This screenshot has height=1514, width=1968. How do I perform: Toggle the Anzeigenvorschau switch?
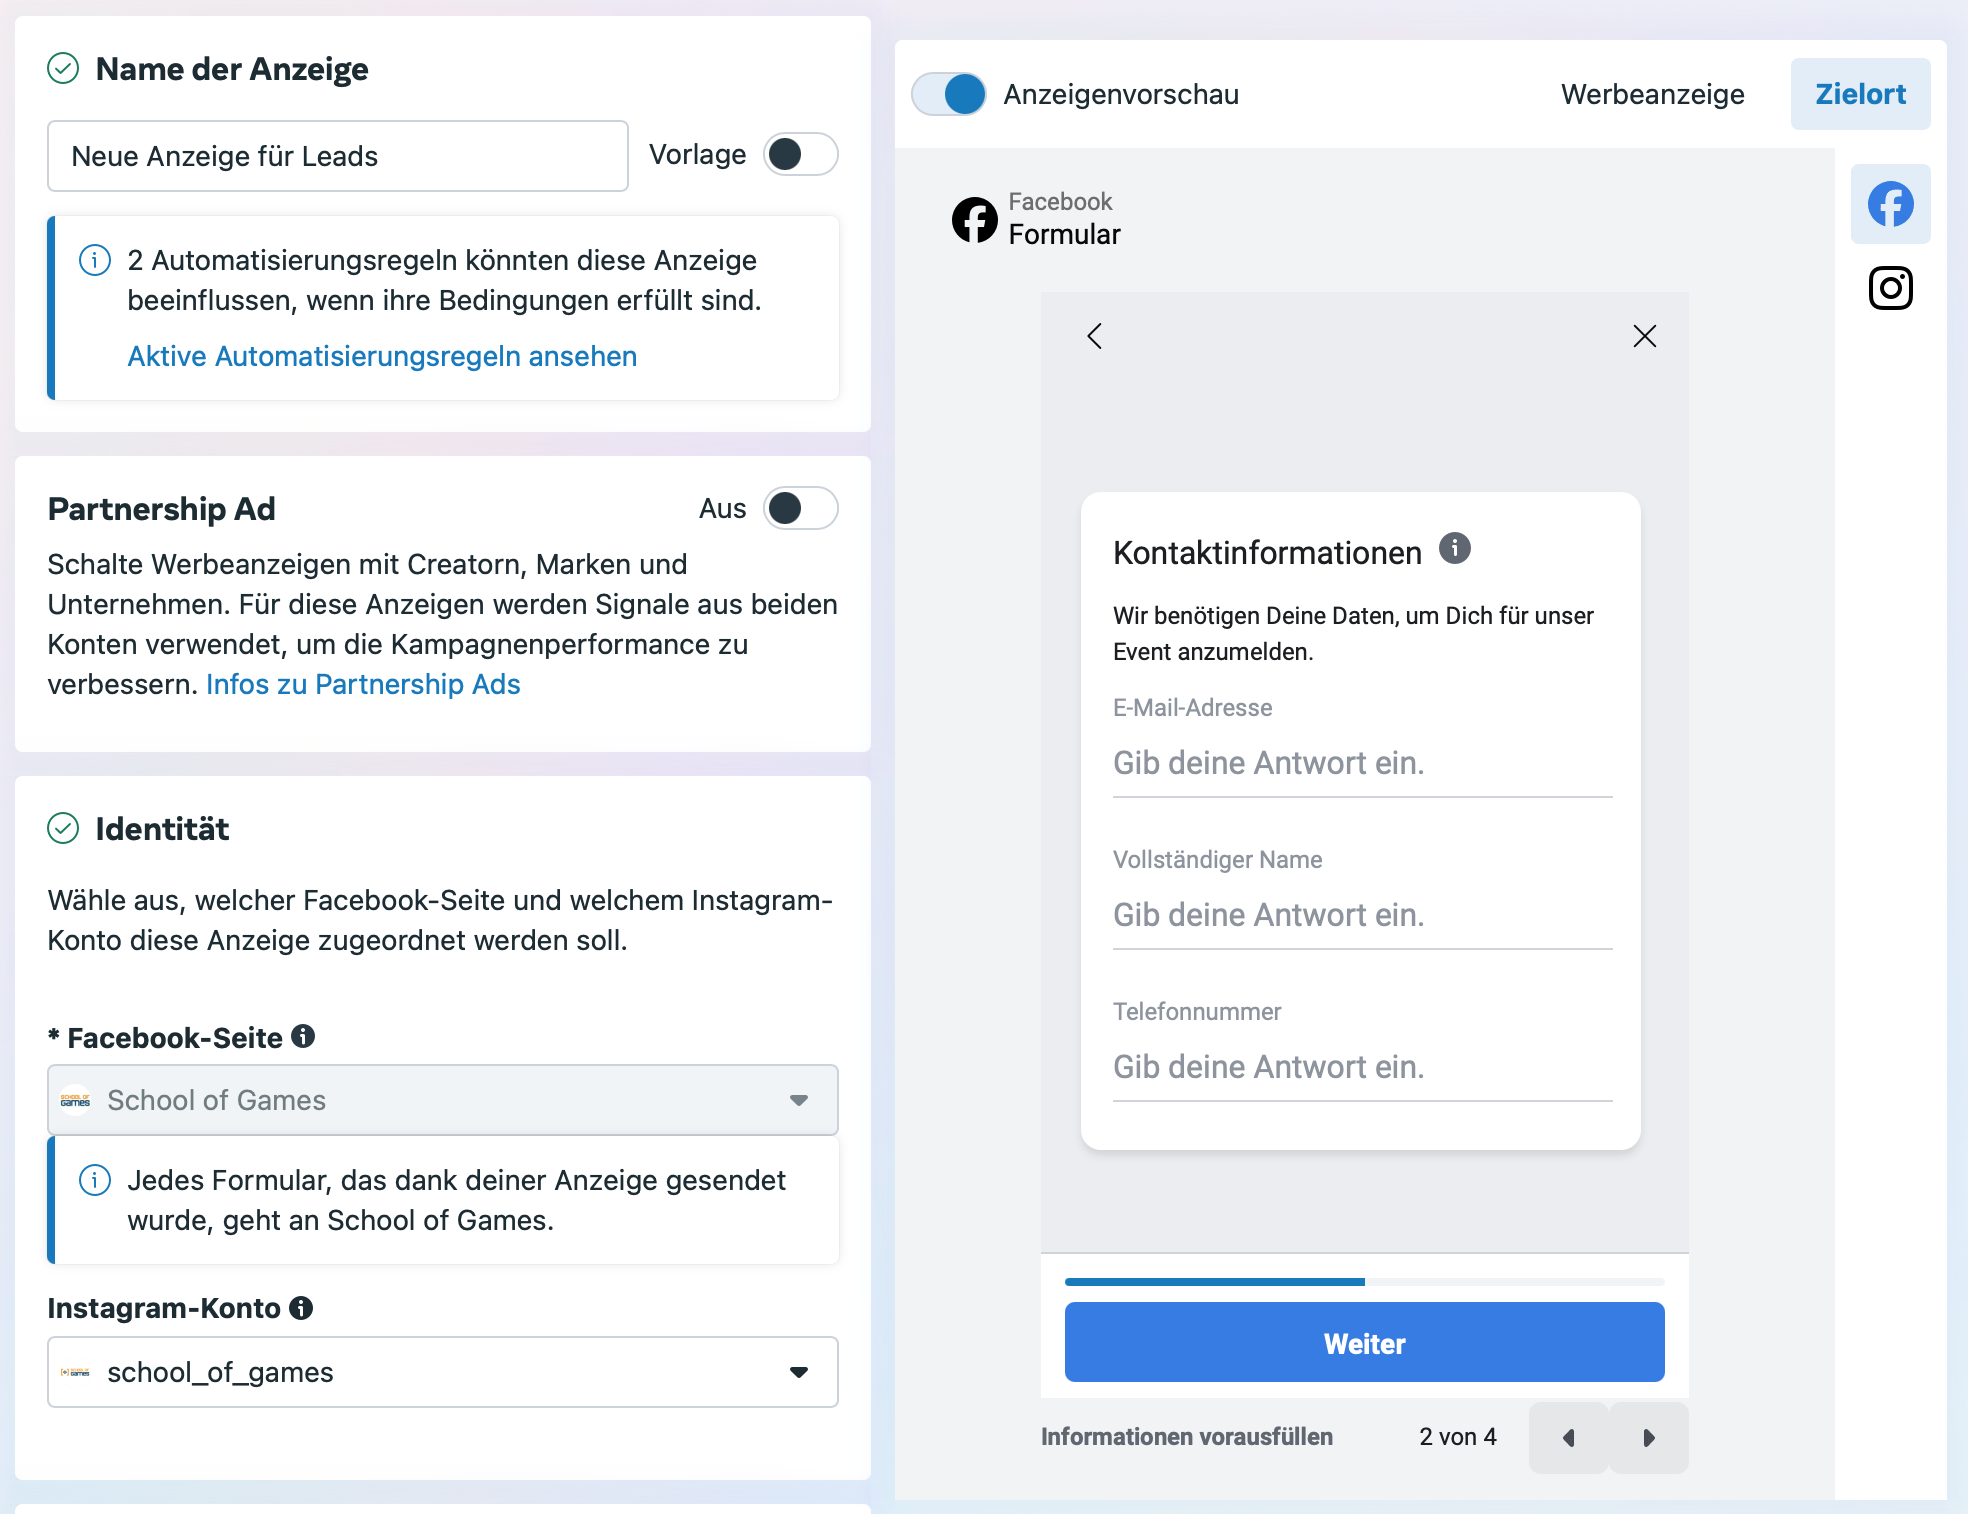point(948,94)
